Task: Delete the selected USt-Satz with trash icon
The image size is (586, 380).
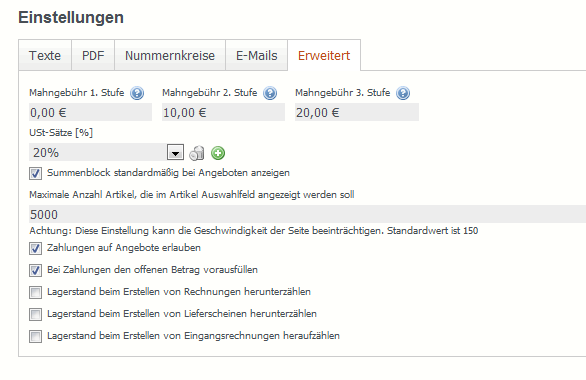Action: click(197, 153)
